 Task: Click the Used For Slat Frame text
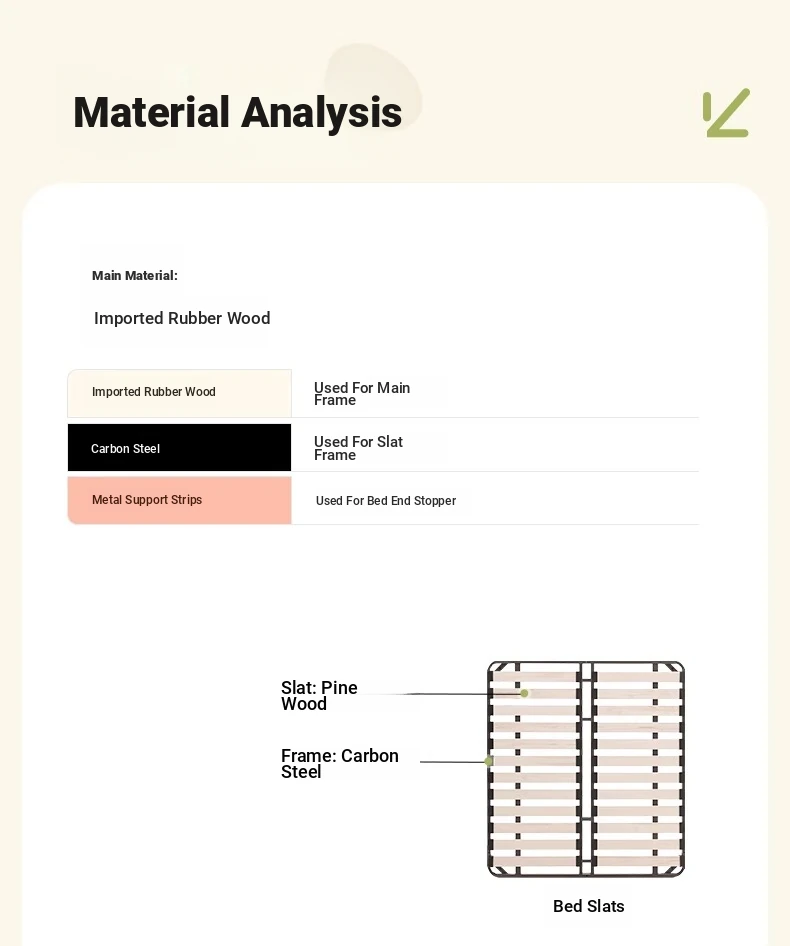click(358, 448)
